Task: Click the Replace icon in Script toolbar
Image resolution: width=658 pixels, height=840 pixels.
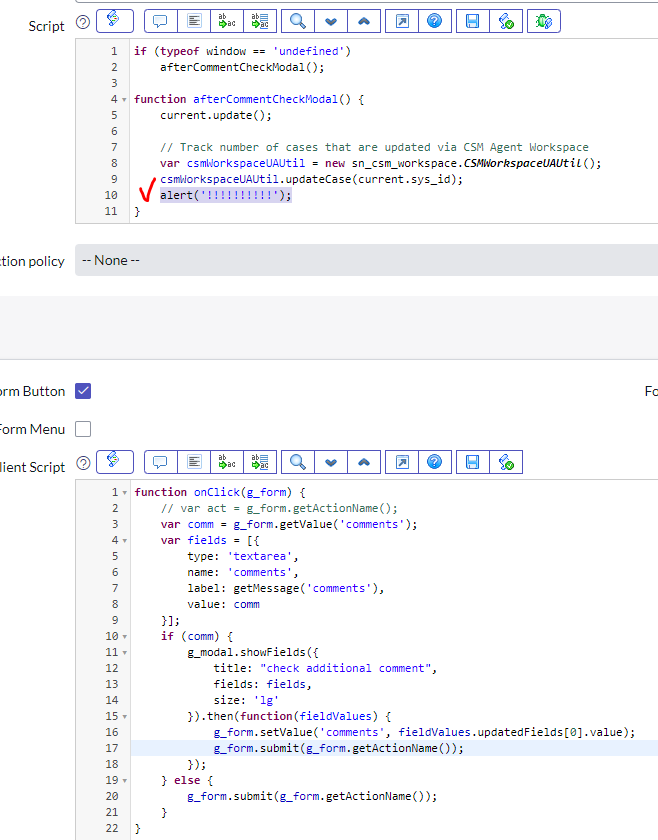Action: (x=227, y=21)
